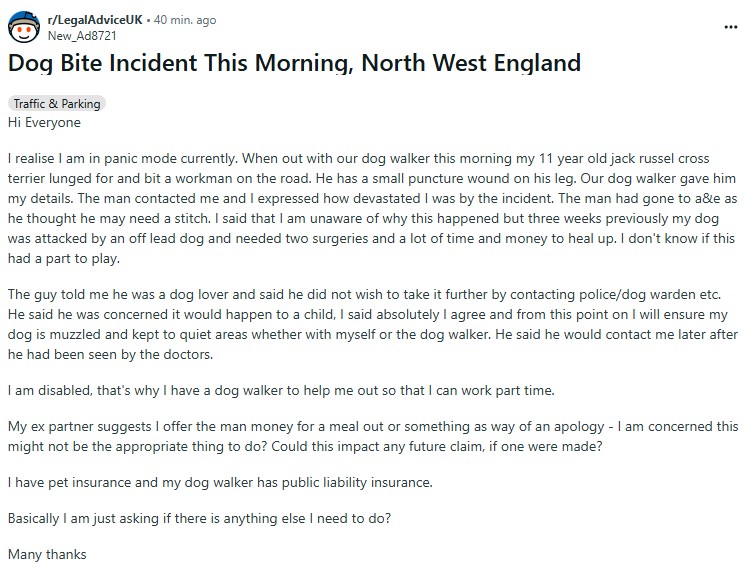Click the I have pet insurance line
The width and height of the screenshot is (754, 584).
point(220,482)
